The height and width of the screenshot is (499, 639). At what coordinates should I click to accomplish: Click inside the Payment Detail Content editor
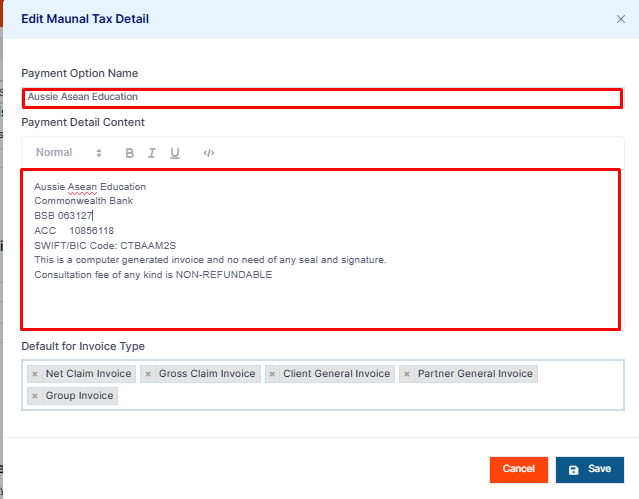click(321, 249)
